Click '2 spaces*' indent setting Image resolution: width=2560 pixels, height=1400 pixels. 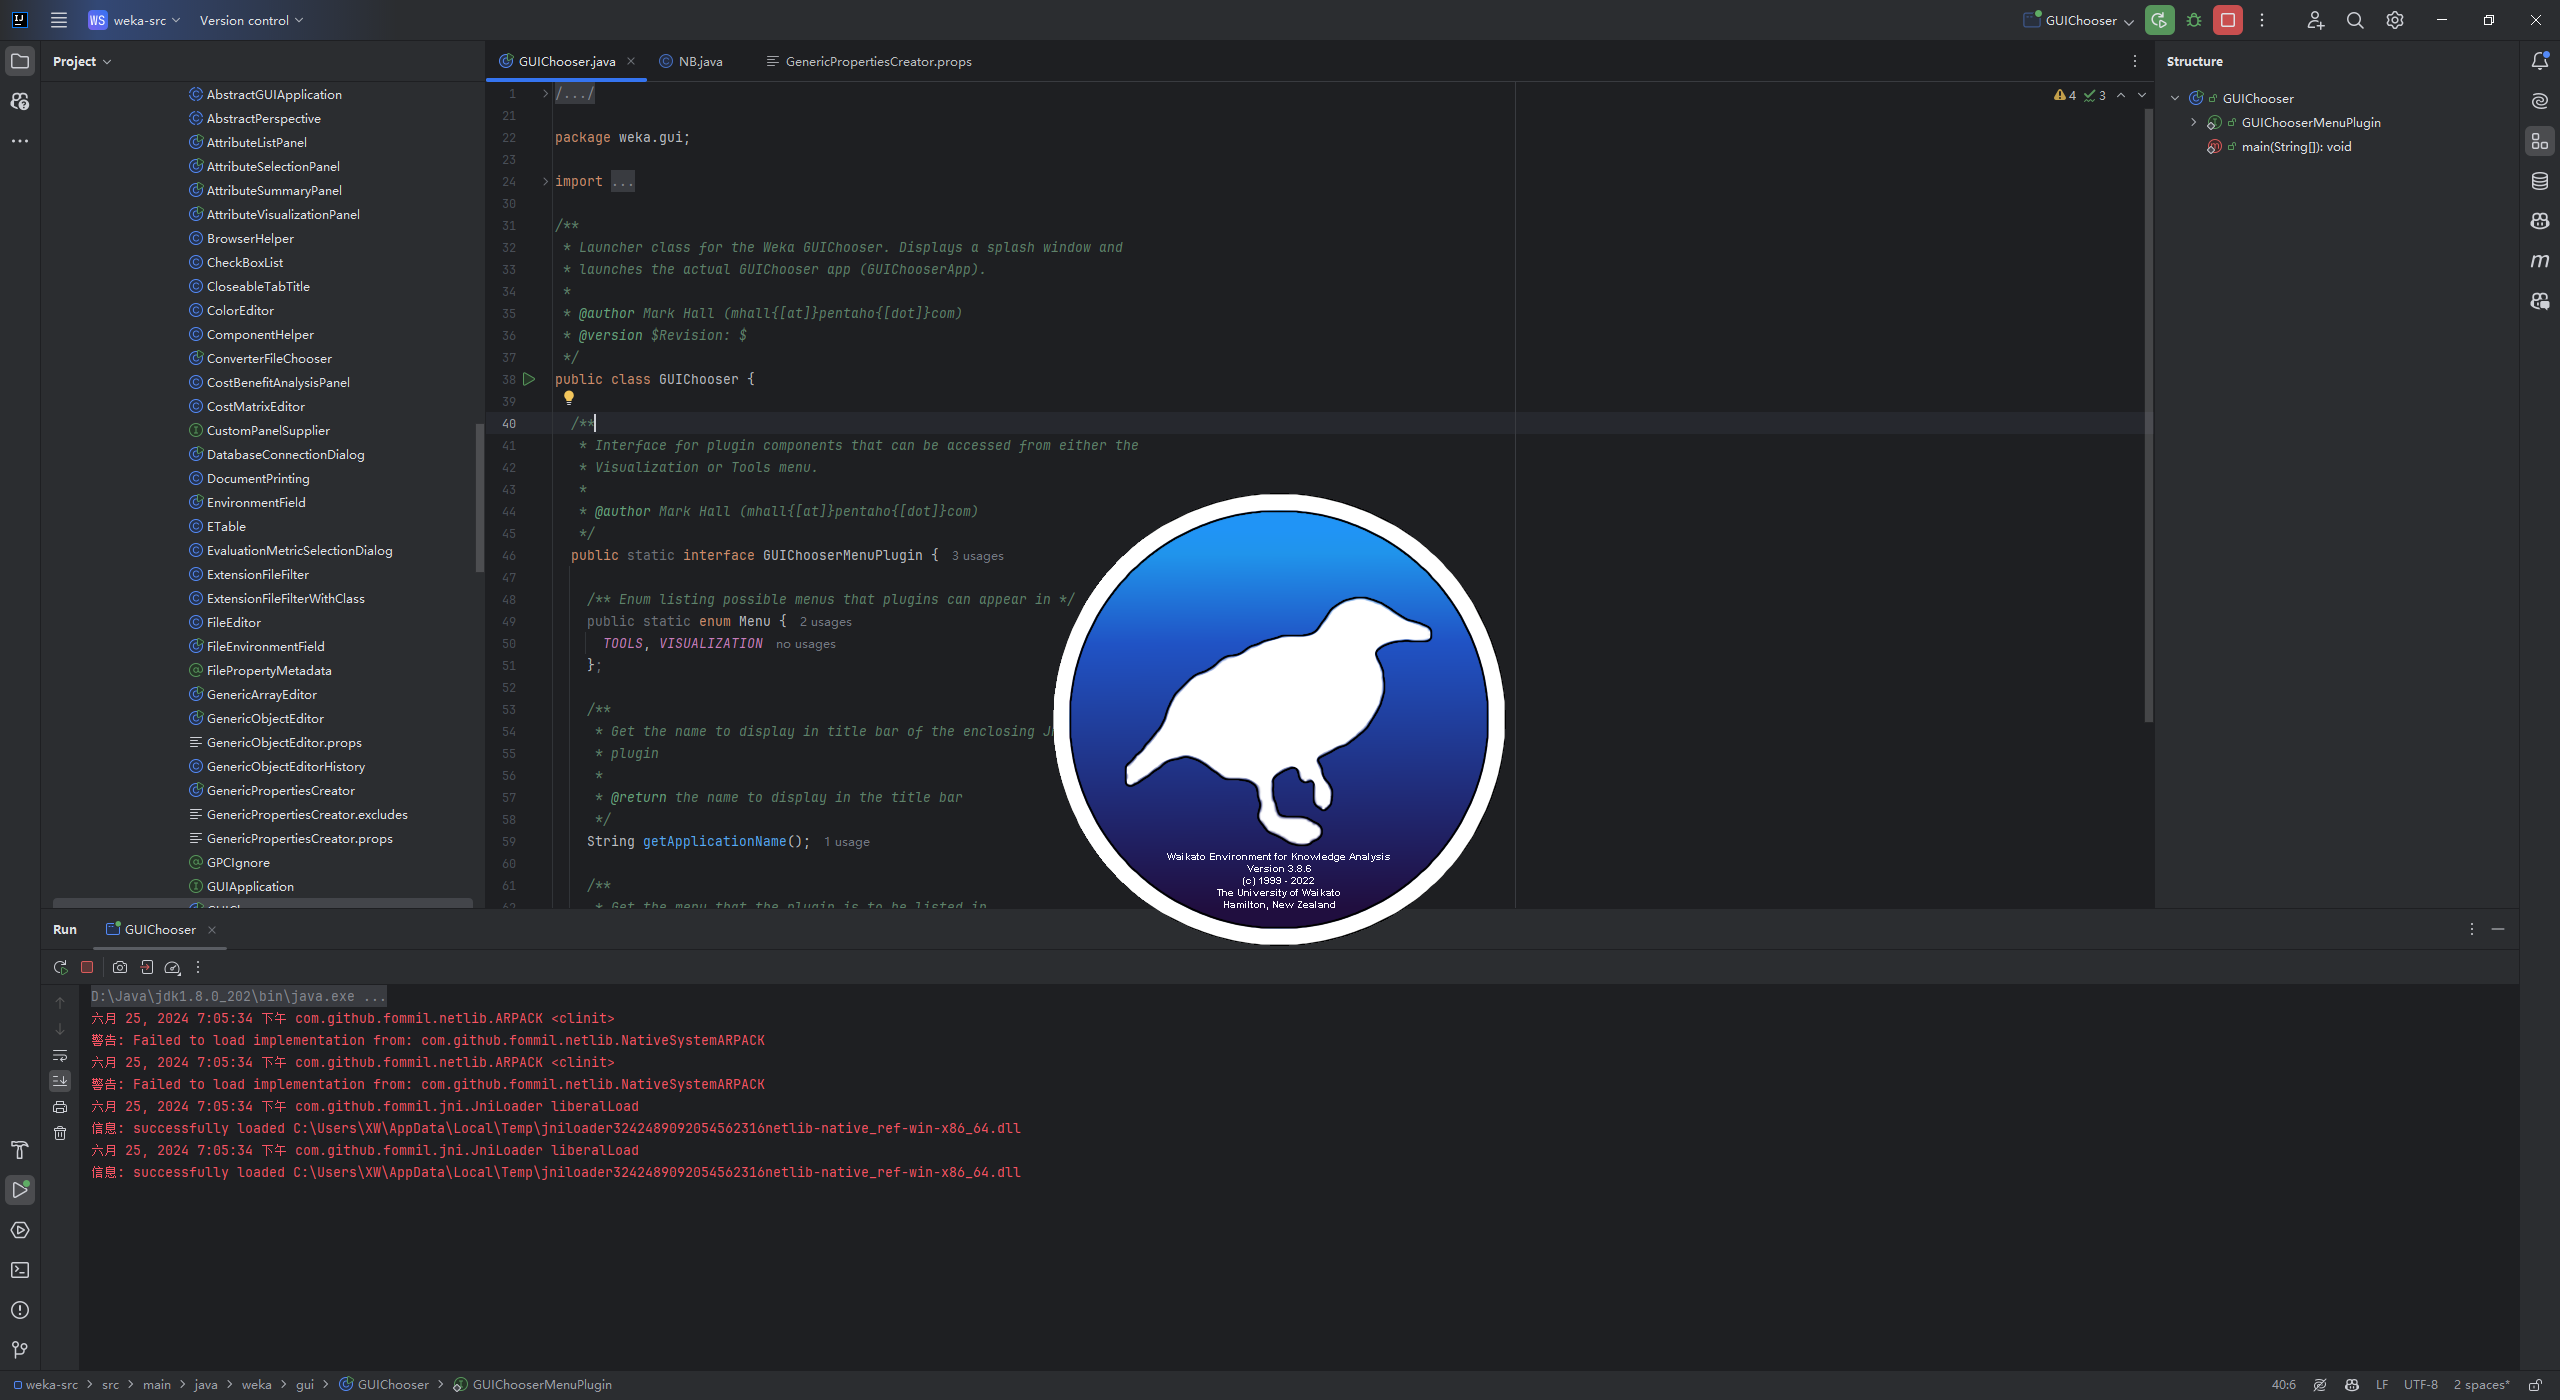pyautogui.click(x=2481, y=1385)
